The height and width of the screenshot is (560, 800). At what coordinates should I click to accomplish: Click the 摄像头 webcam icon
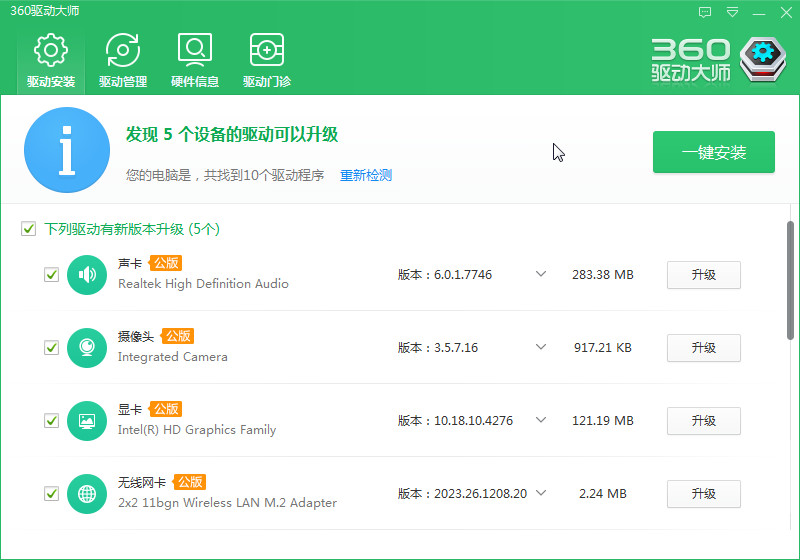[x=87, y=348]
